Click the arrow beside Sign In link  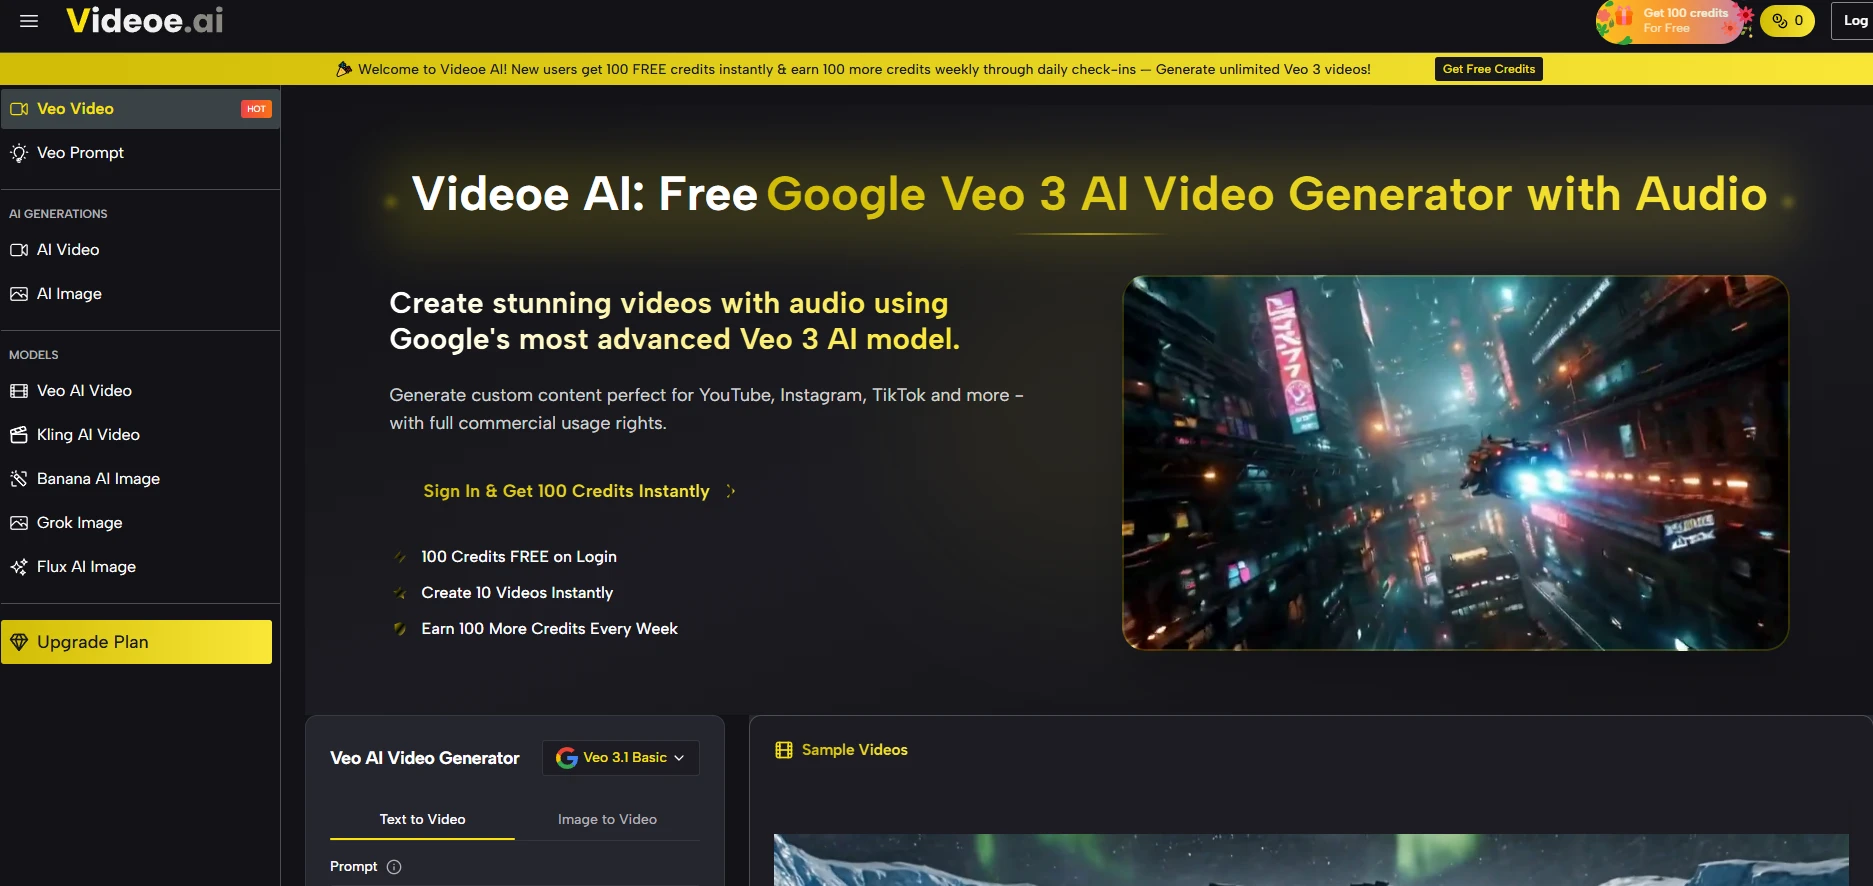[731, 491]
